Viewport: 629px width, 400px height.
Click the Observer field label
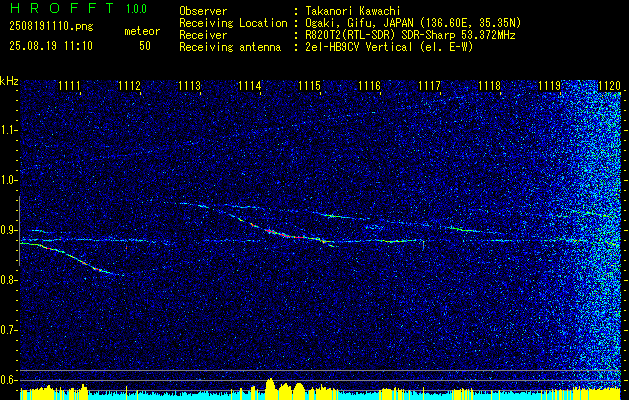coord(203,11)
